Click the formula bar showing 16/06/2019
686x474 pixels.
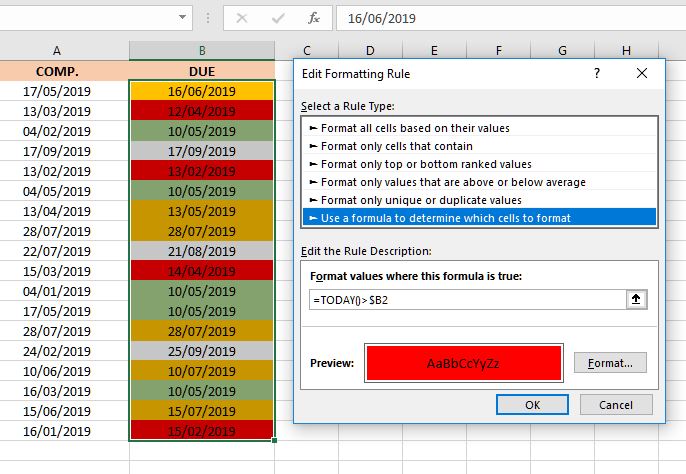pos(511,18)
